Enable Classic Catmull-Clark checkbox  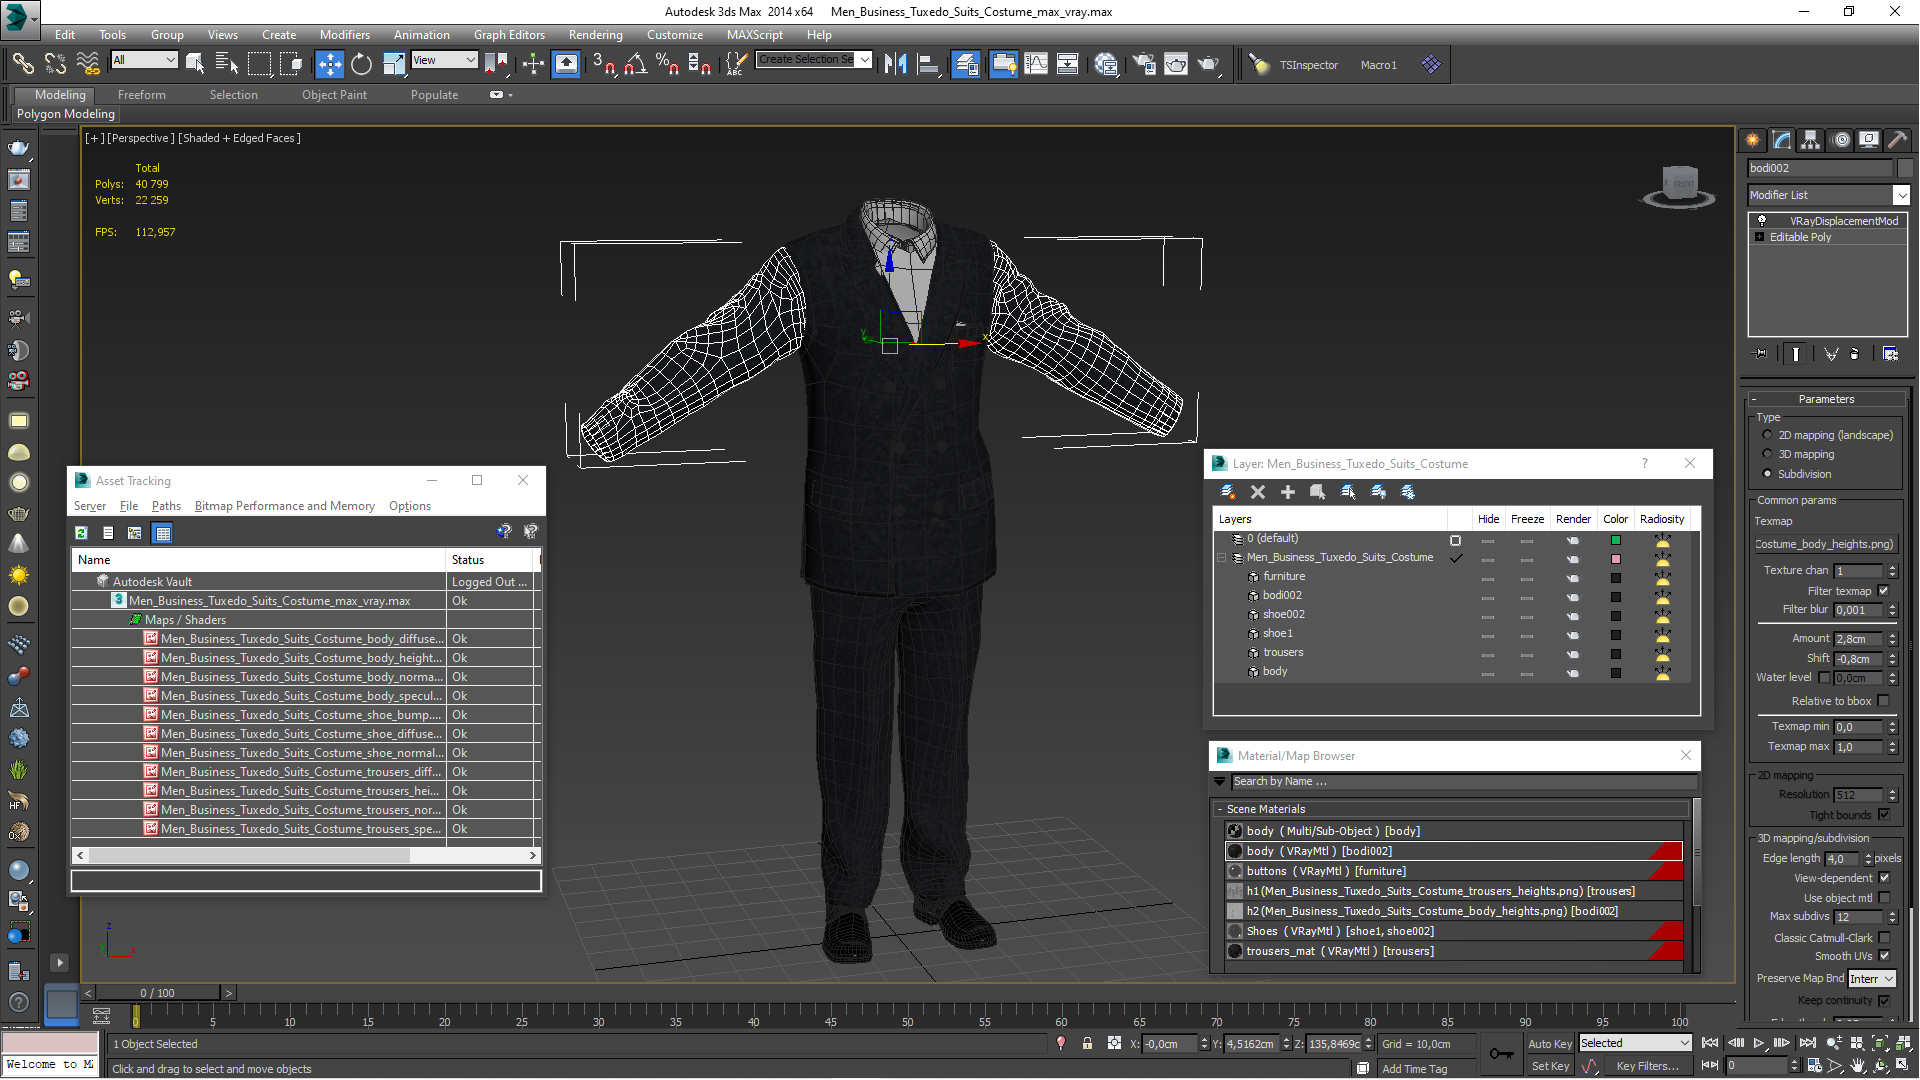[1884, 938]
